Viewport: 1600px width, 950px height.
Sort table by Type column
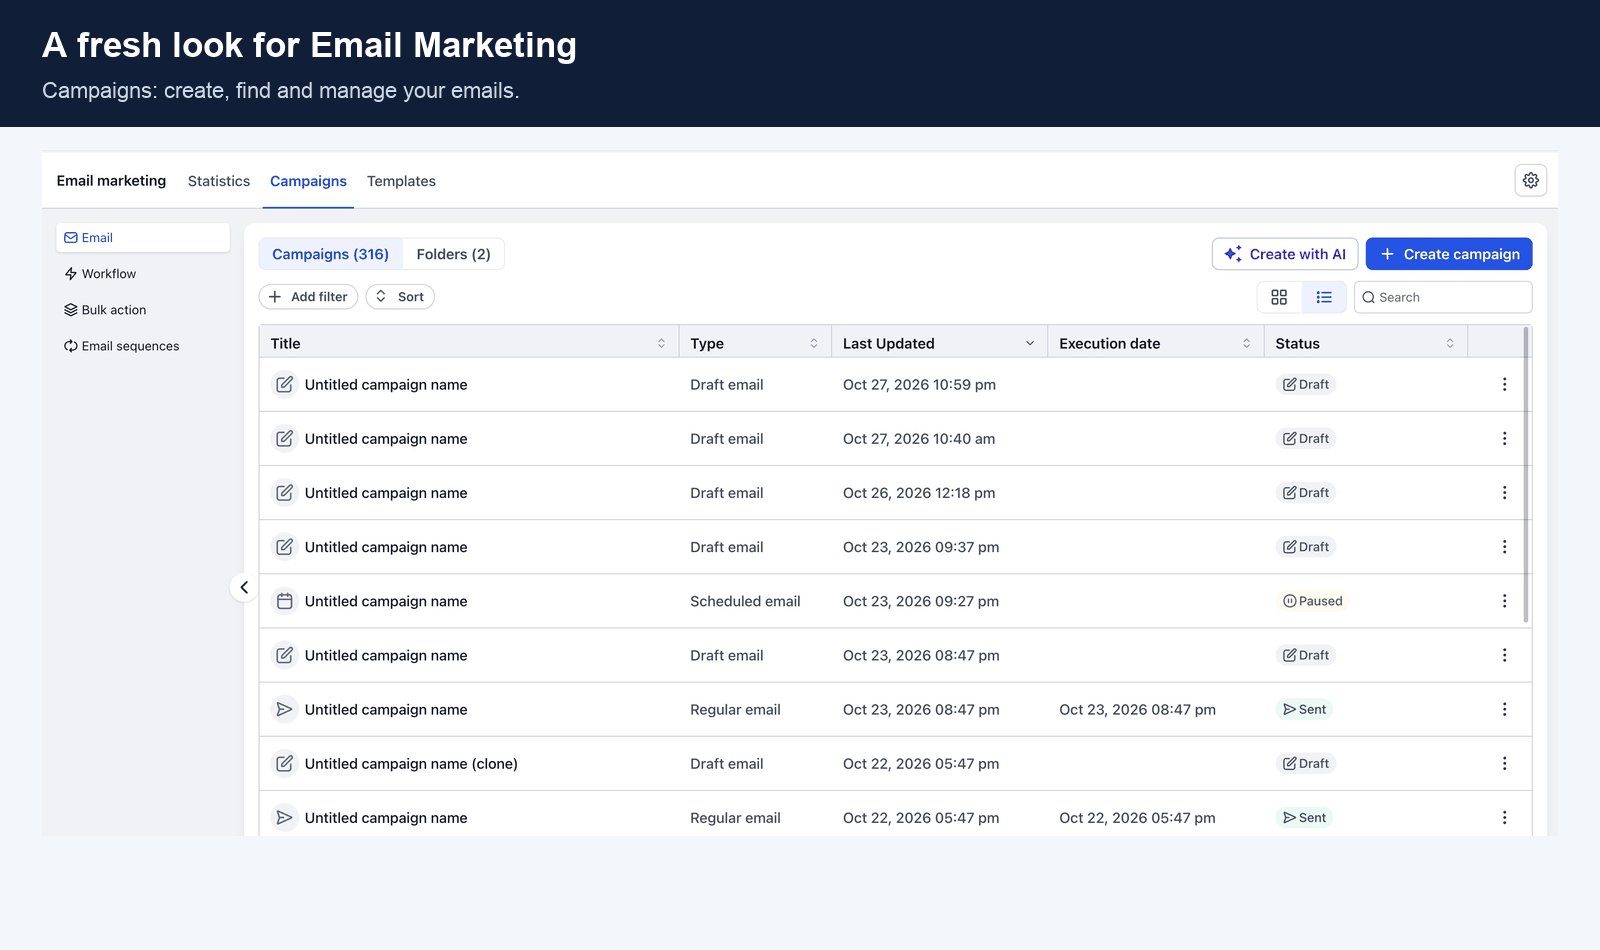814,343
